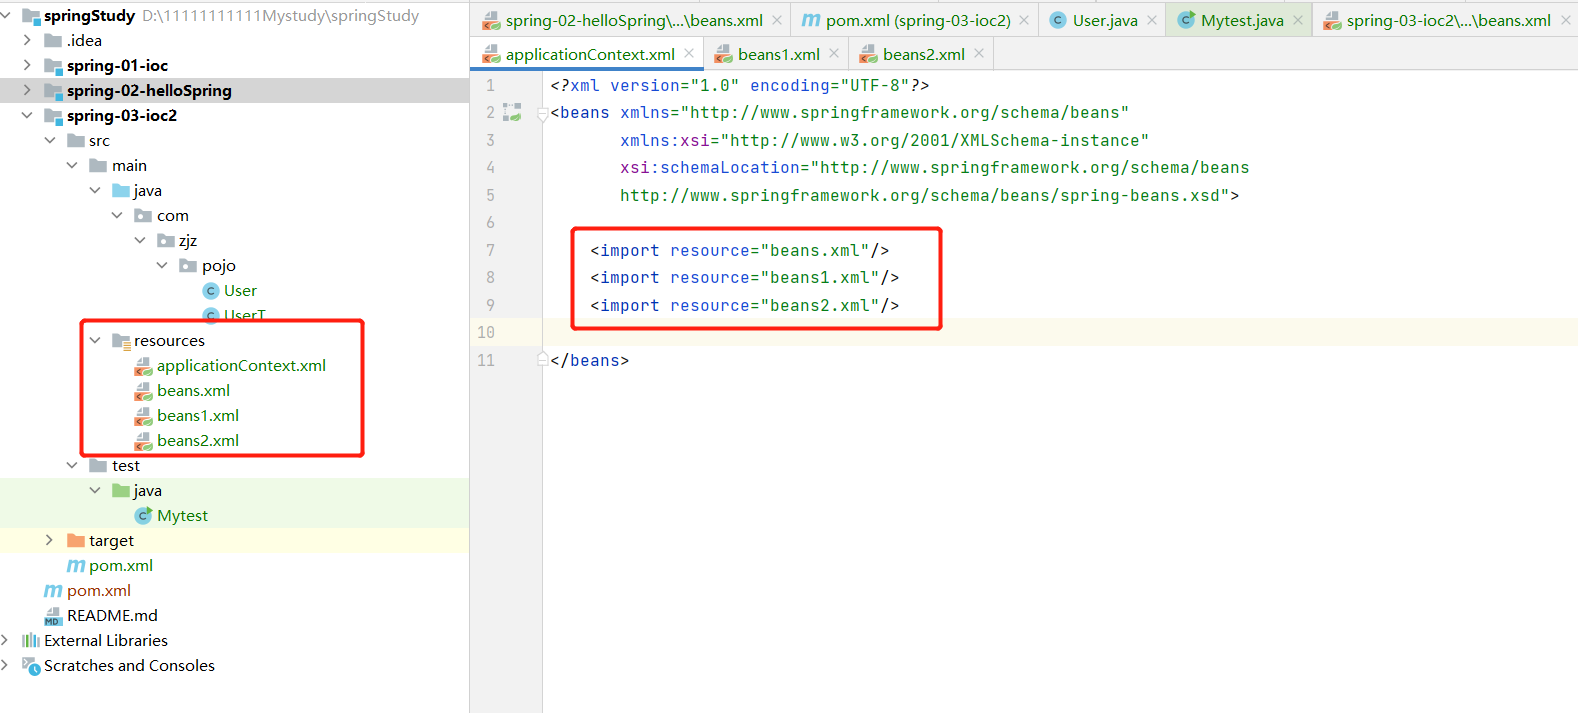The width and height of the screenshot is (1578, 713).
Task: Collapse the springStudy project root
Action: point(6,16)
